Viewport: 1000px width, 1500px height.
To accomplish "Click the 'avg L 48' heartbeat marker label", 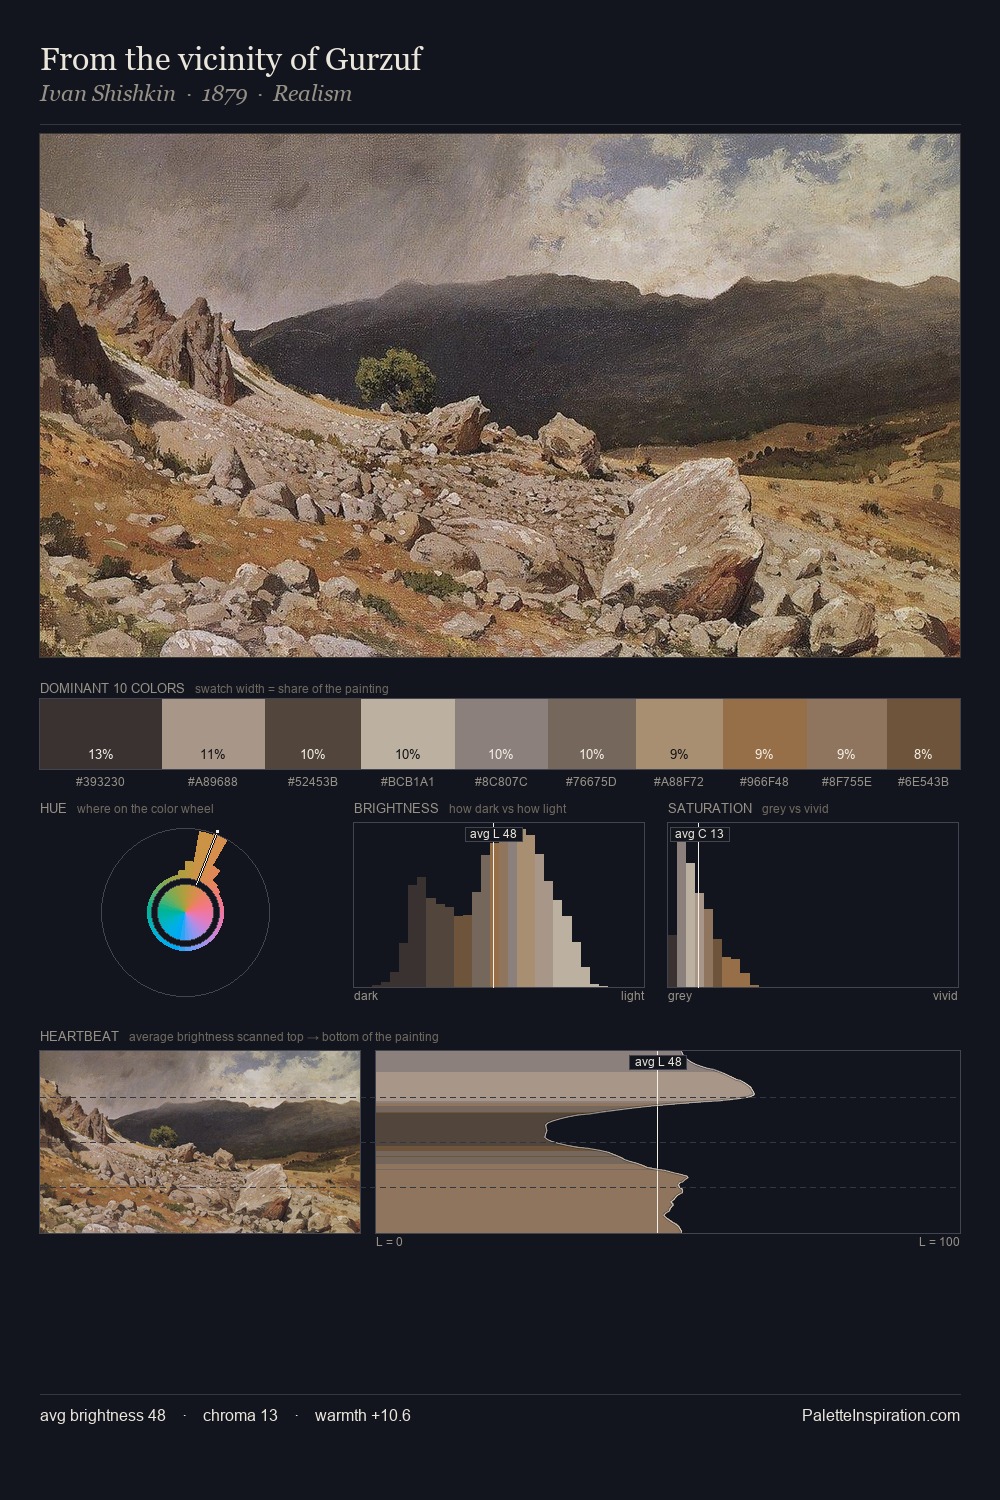I will pos(658,1062).
